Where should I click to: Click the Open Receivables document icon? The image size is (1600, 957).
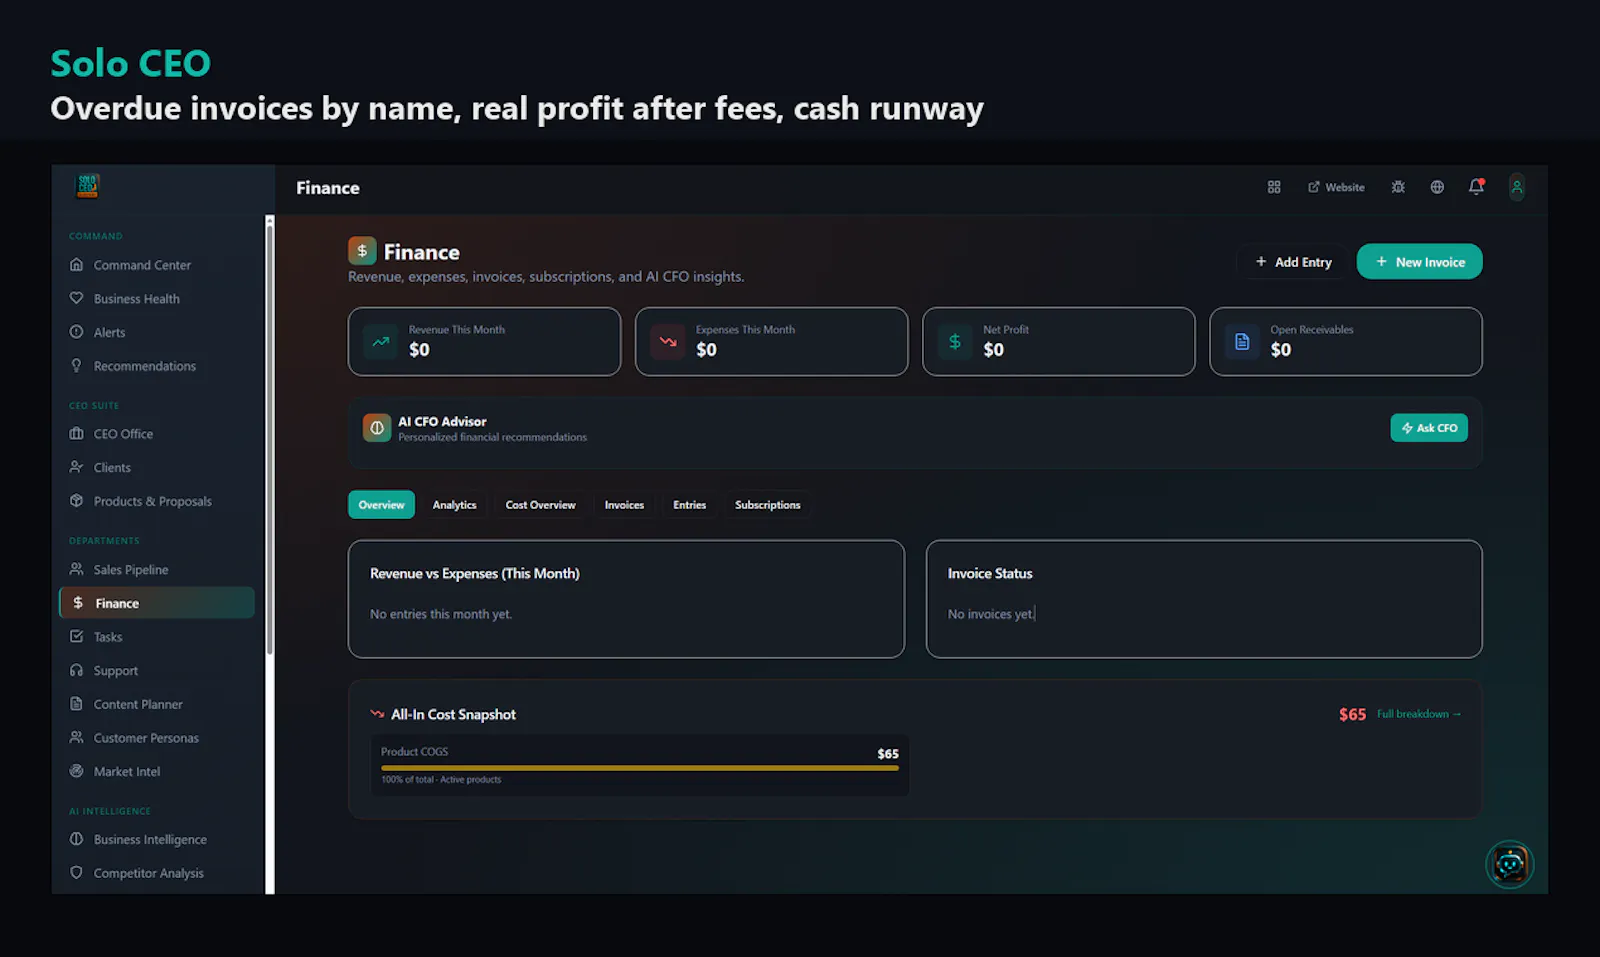pyautogui.click(x=1242, y=342)
